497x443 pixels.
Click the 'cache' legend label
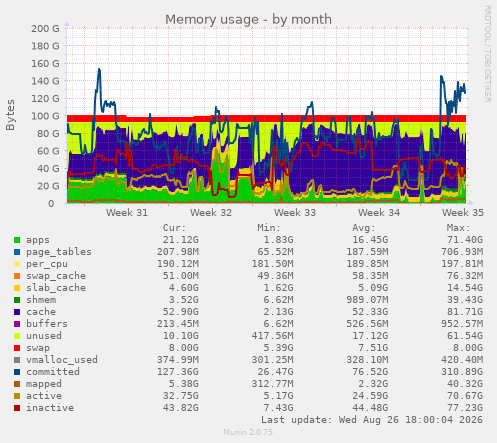[41, 312]
